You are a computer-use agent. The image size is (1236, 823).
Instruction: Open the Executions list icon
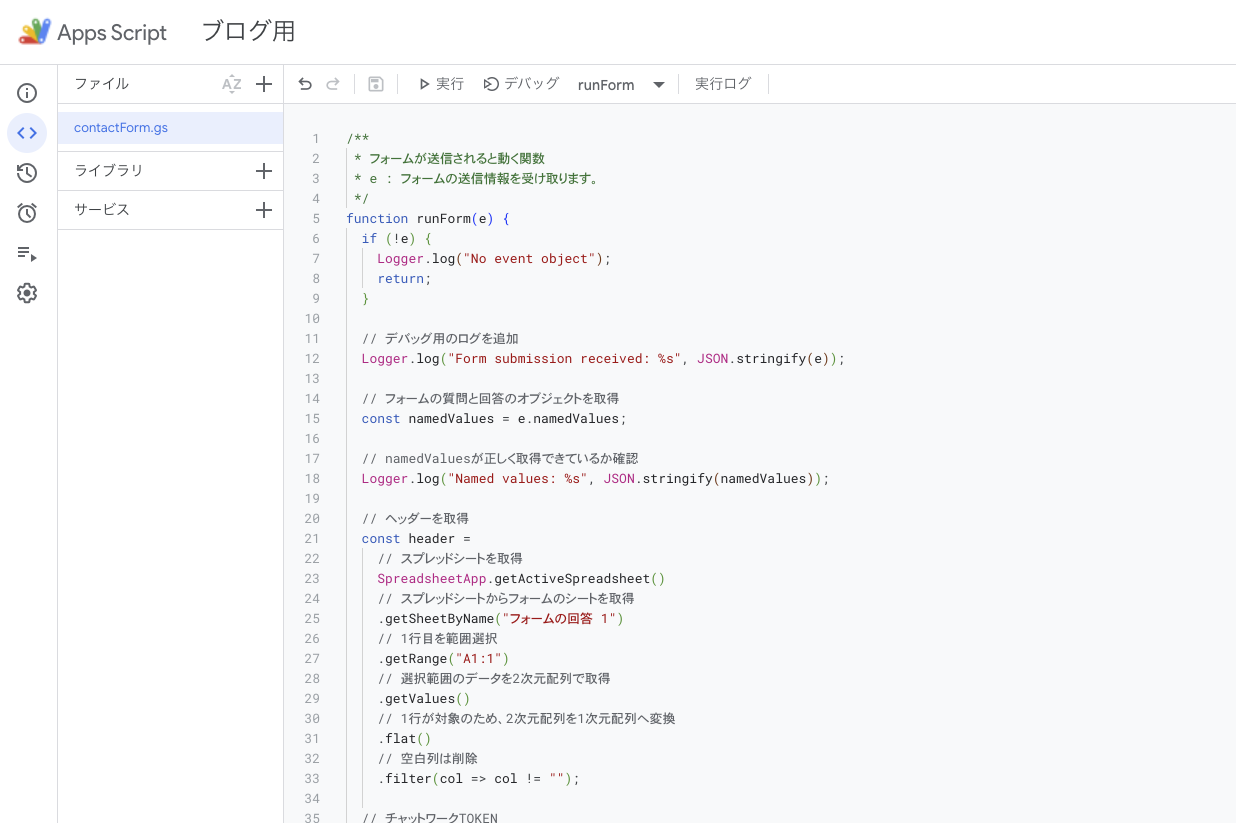click(27, 253)
